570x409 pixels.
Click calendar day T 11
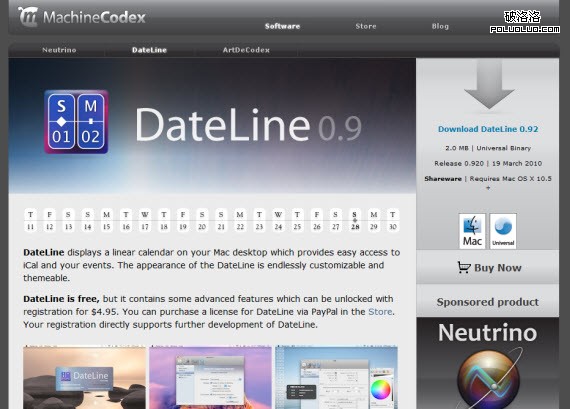[x=31, y=220]
